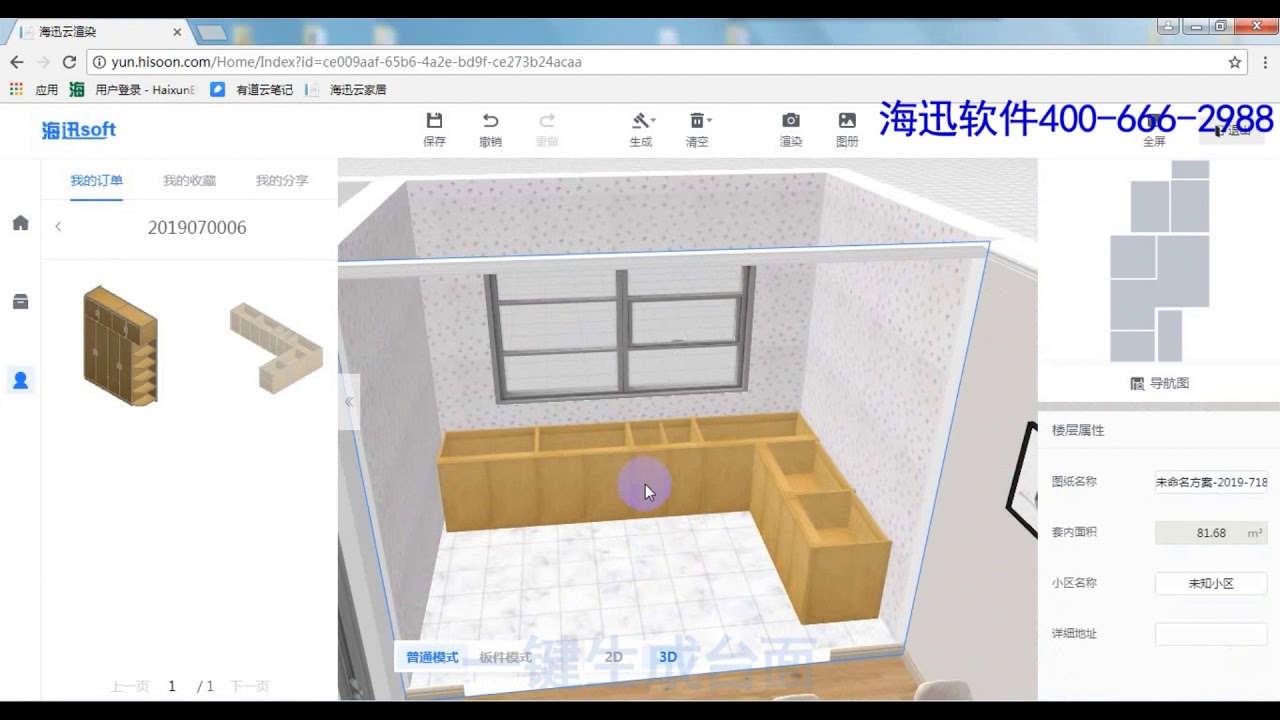The image size is (1280, 720).
Task: Select the L-shaped cabinet thumbnail
Action: tap(276, 348)
